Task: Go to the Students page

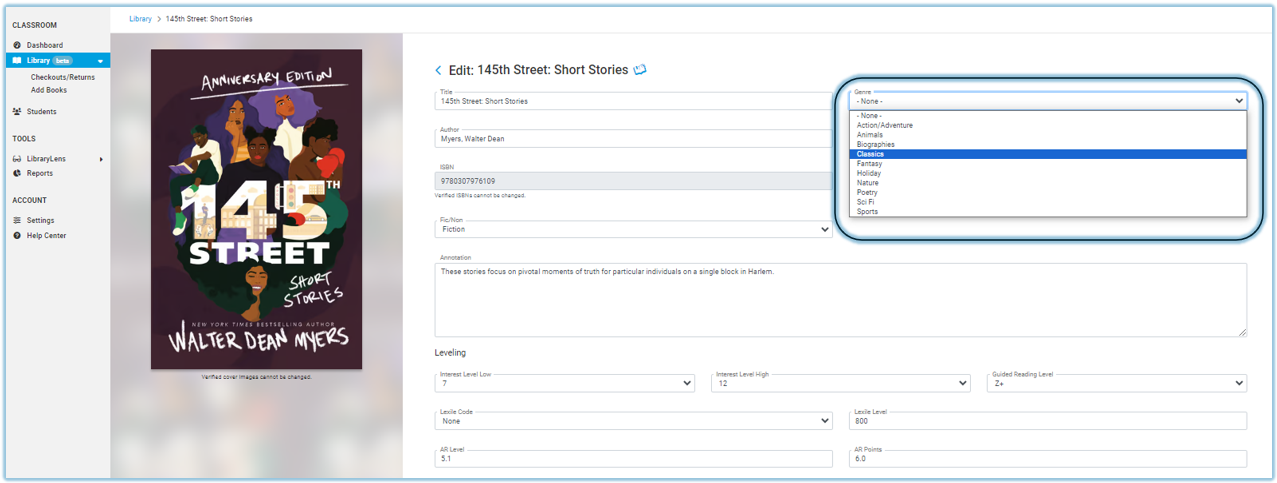Action: (x=42, y=111)
